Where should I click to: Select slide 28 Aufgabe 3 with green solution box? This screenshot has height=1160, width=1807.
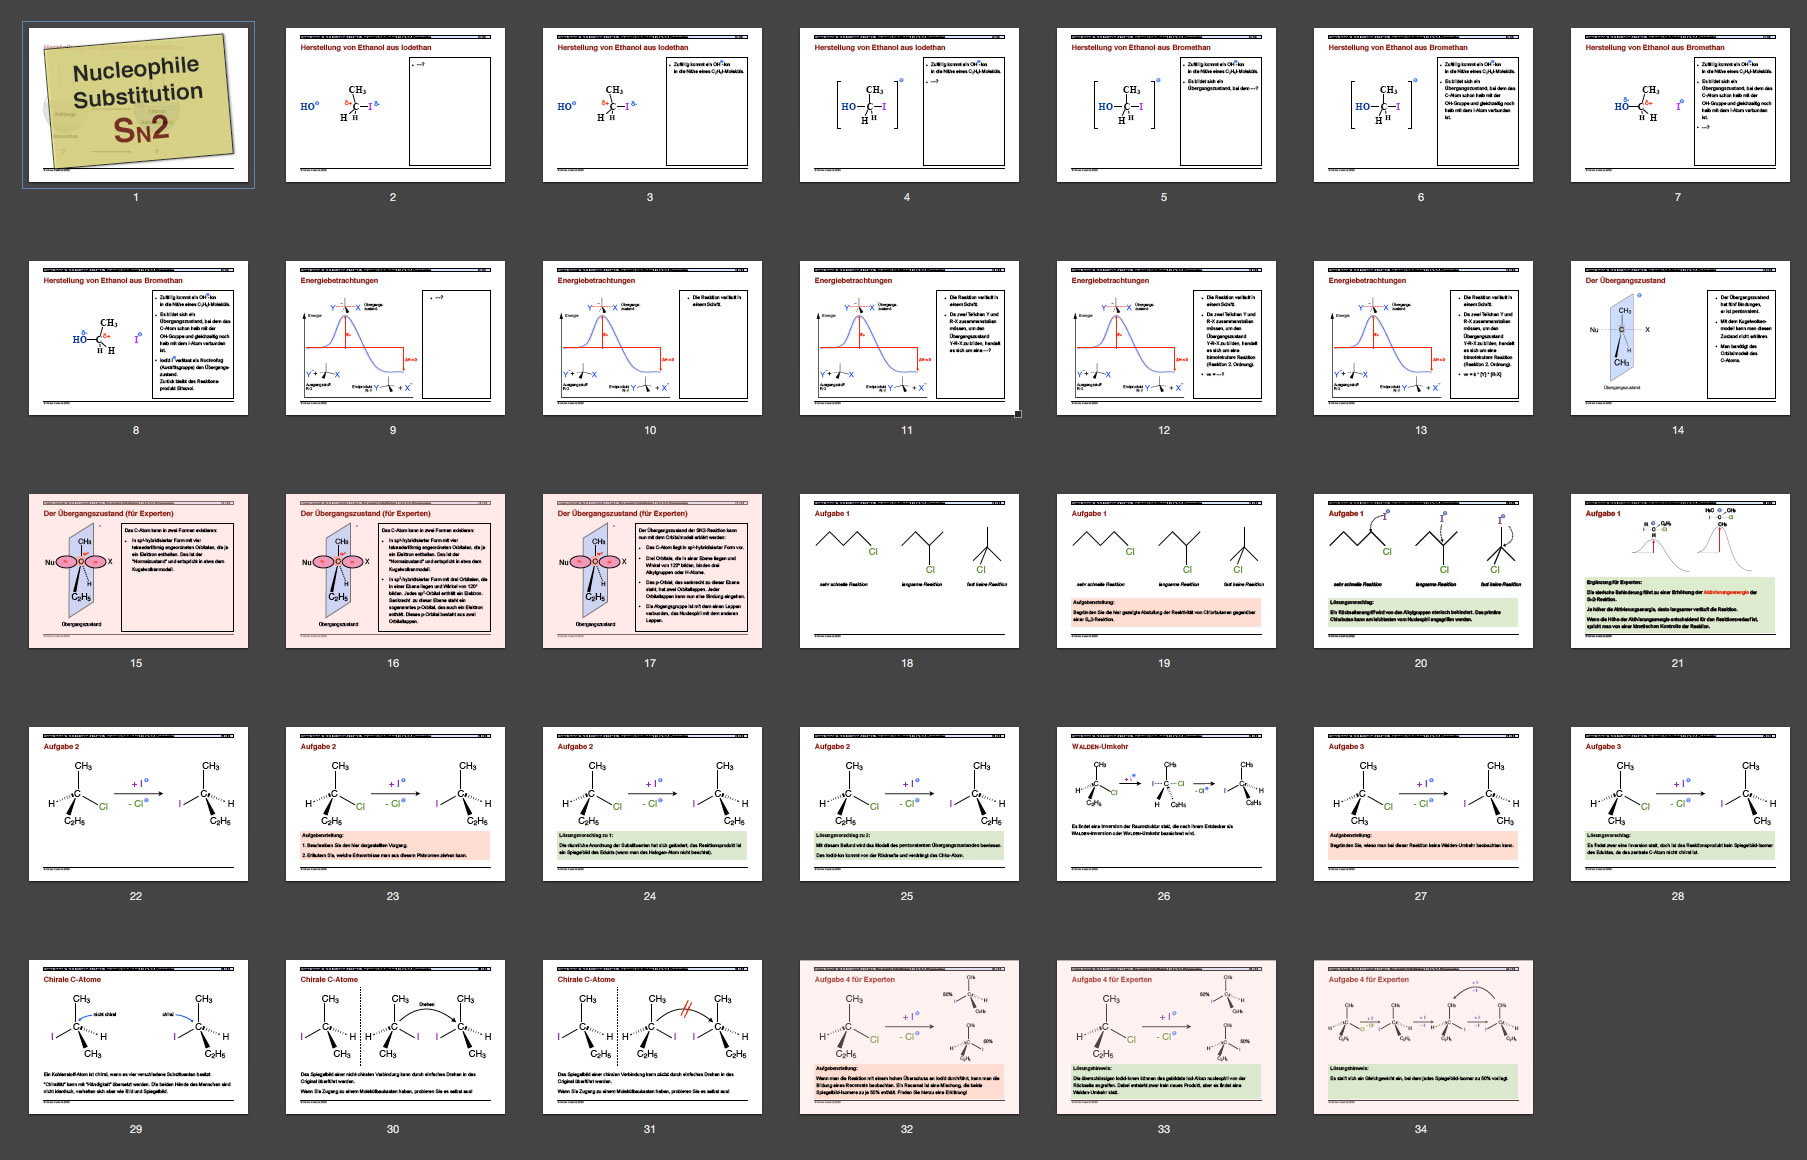[x=1680, y=804]
